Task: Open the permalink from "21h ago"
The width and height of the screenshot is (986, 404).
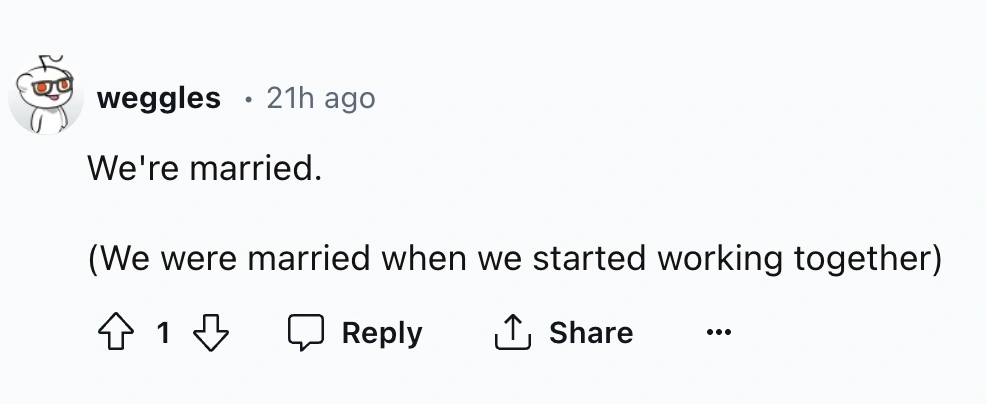Action: tap(320, 98)
